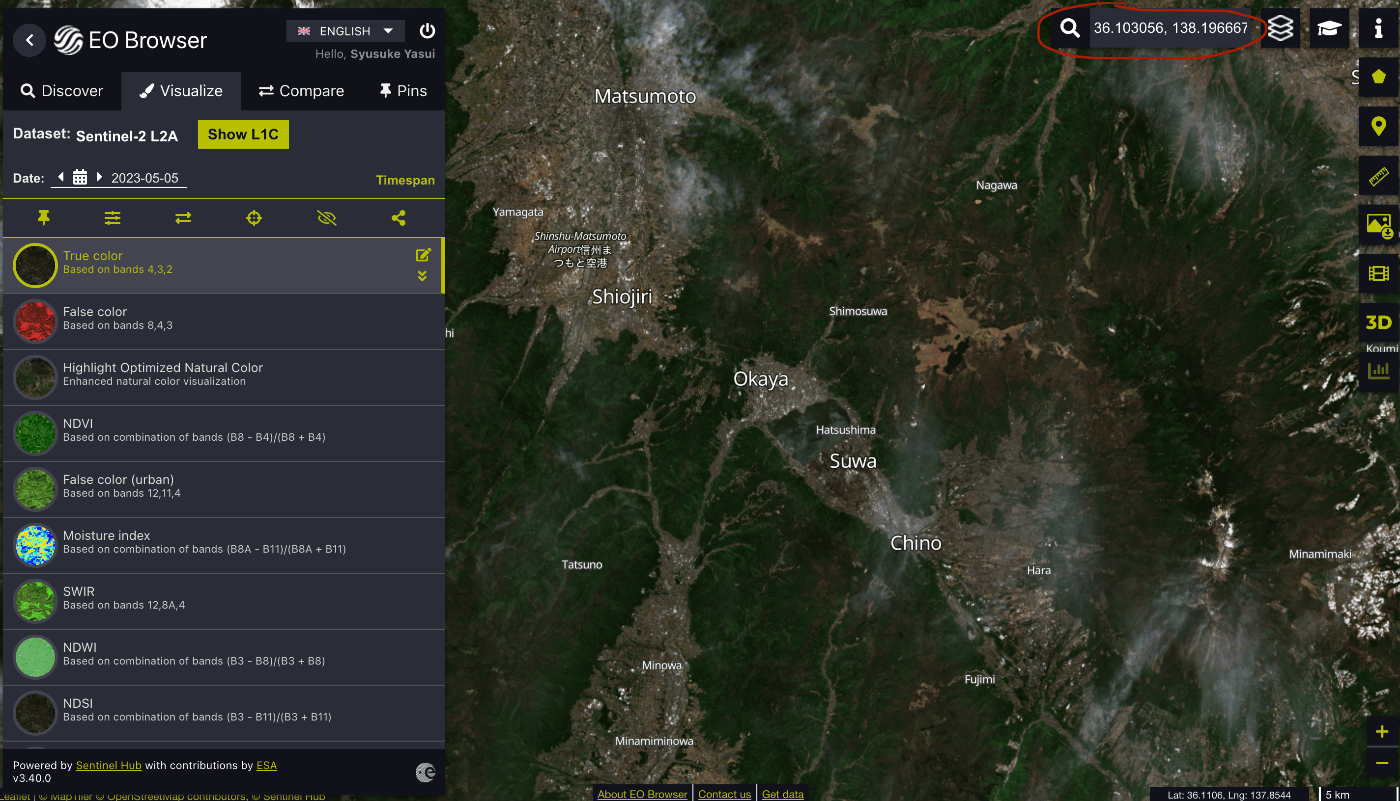This screenshot has width=1400, height=801.
Task: Click the Okaya label on map
Action: point(761,379)
